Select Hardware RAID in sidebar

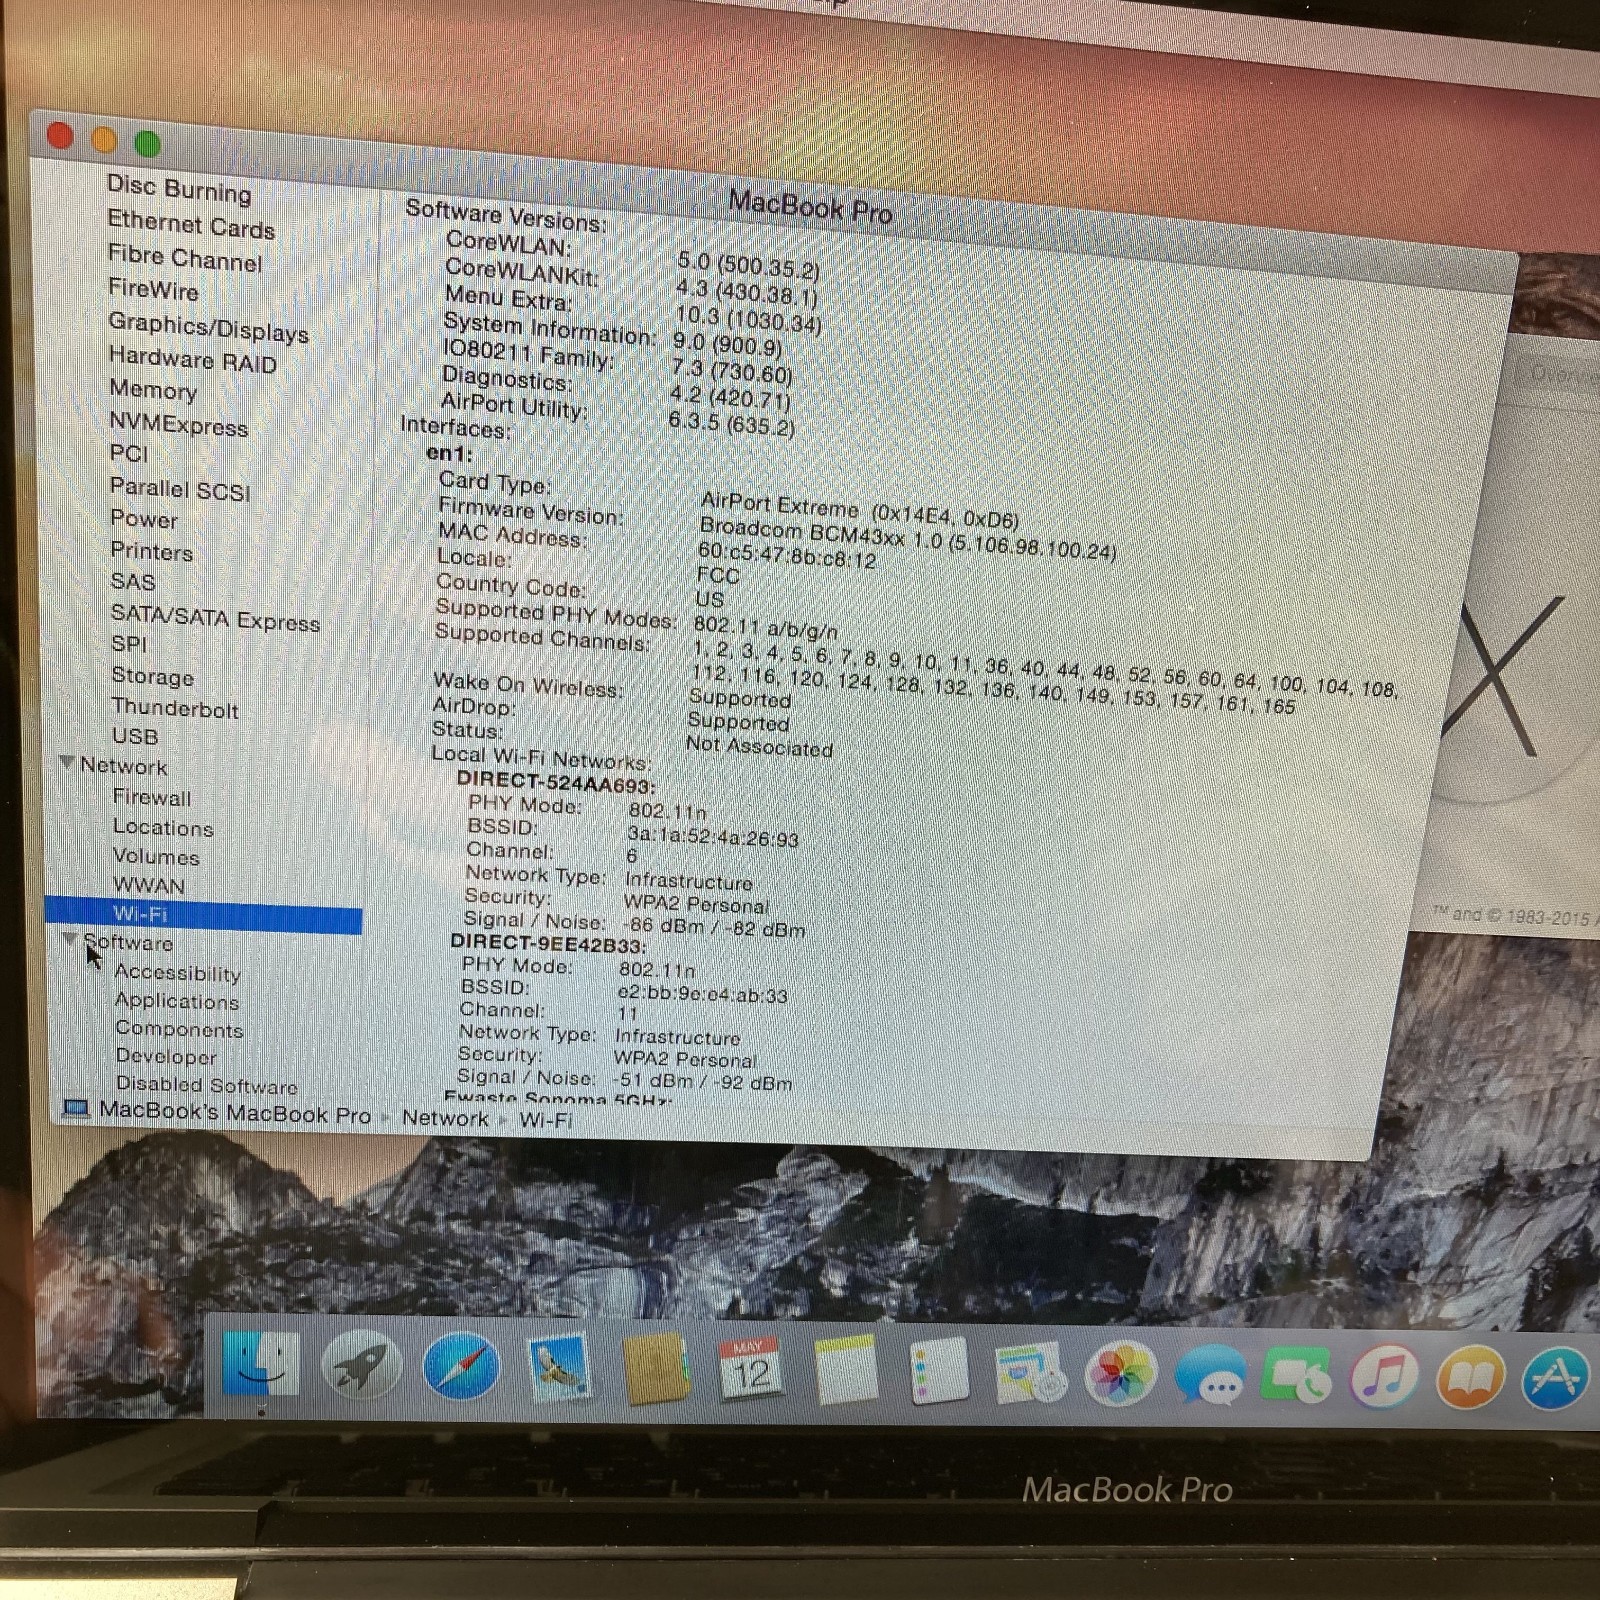[x=192, y=360]
